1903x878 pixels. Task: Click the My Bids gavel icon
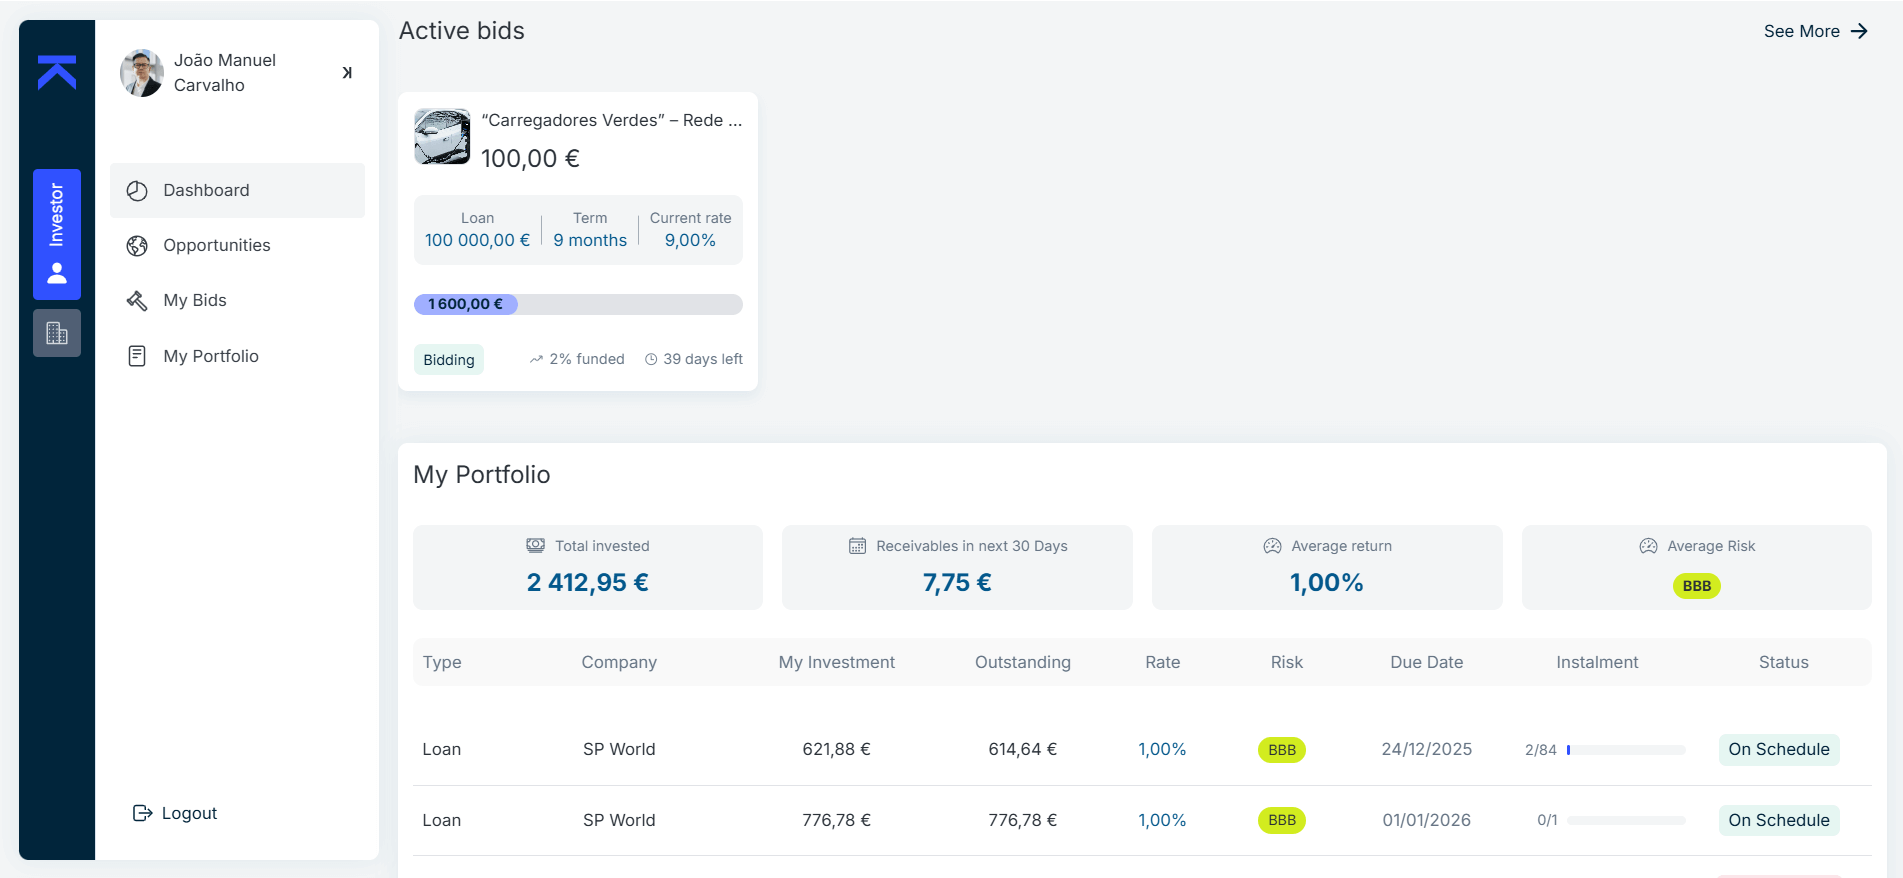(137, 301)
